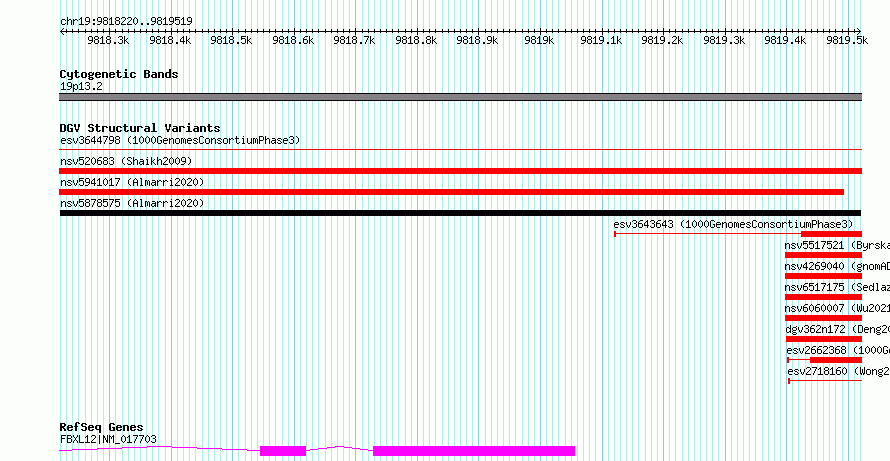Click the 9819k ruler tick label
This screenshot has width=890, height=461.
(x=539, y=40)
